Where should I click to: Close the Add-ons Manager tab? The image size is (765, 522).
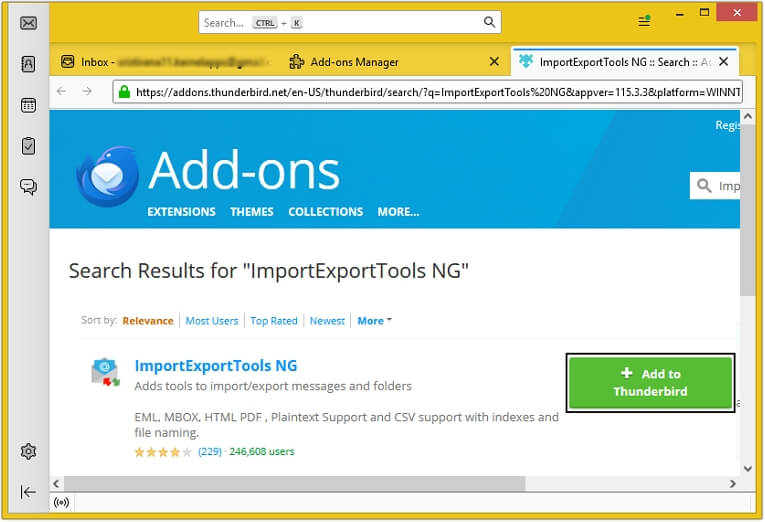pyautogui.click(x=493, y=62)
